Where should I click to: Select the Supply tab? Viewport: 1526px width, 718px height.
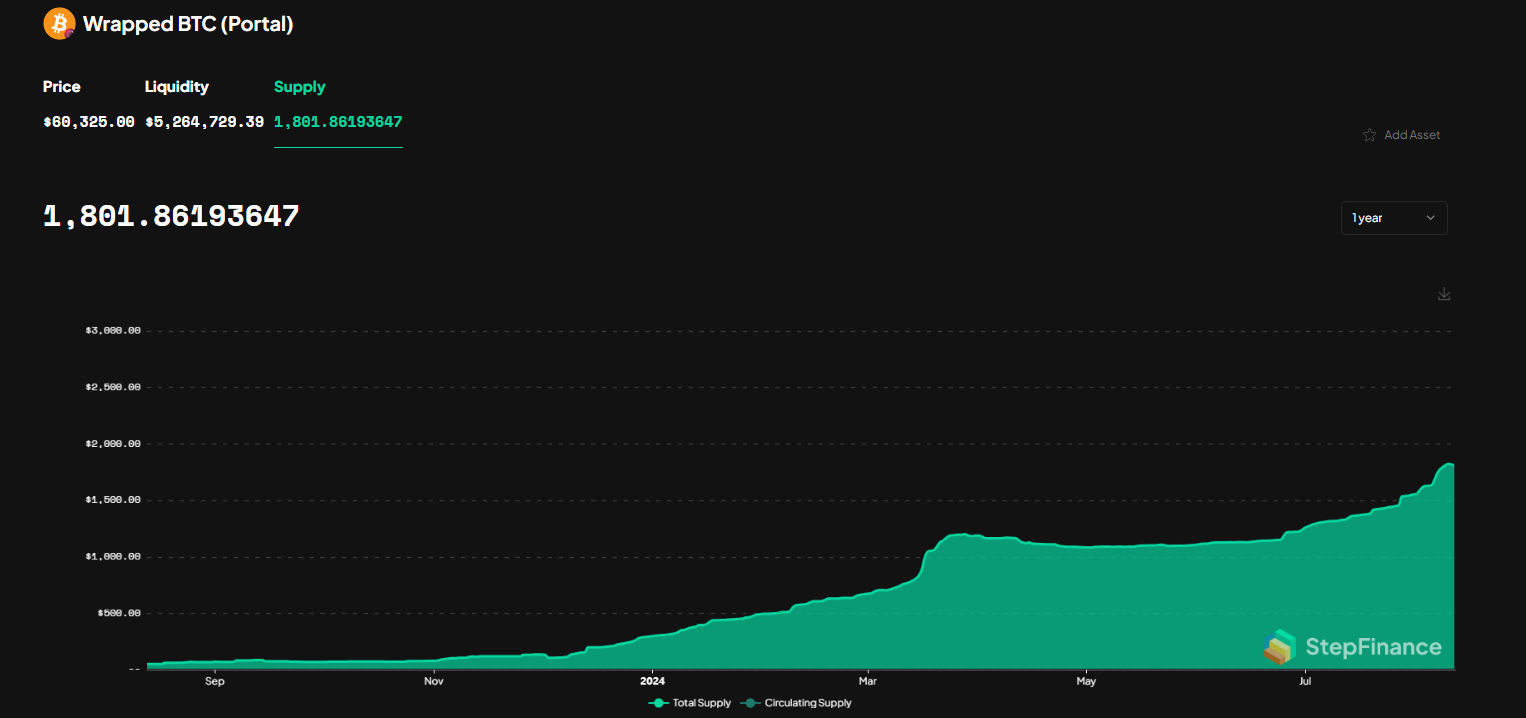point(299,87)
